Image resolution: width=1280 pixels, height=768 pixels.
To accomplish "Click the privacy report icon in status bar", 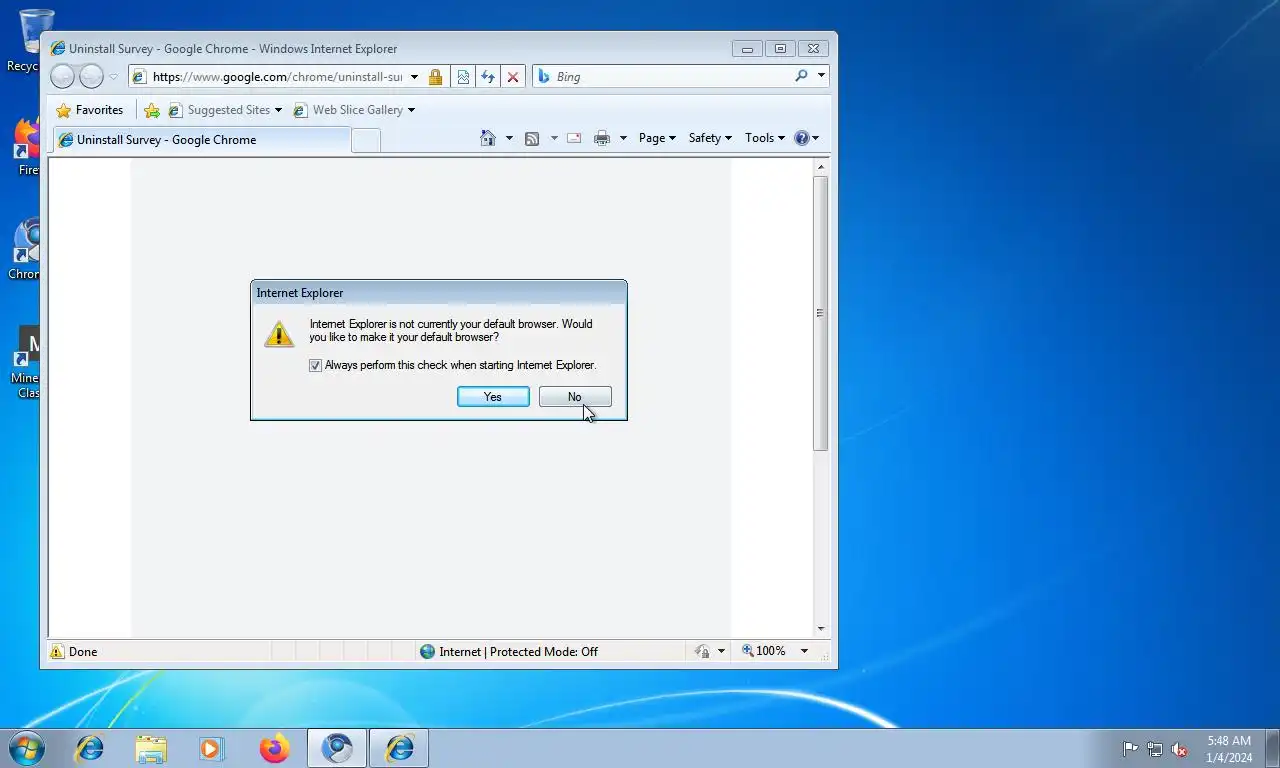I will pyautogui.click(x=703, y=652).
